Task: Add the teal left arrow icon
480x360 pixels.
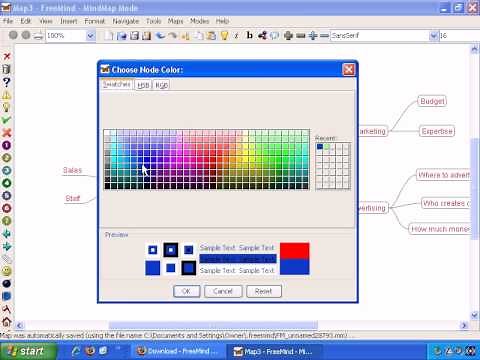Action: coord(7,234)
